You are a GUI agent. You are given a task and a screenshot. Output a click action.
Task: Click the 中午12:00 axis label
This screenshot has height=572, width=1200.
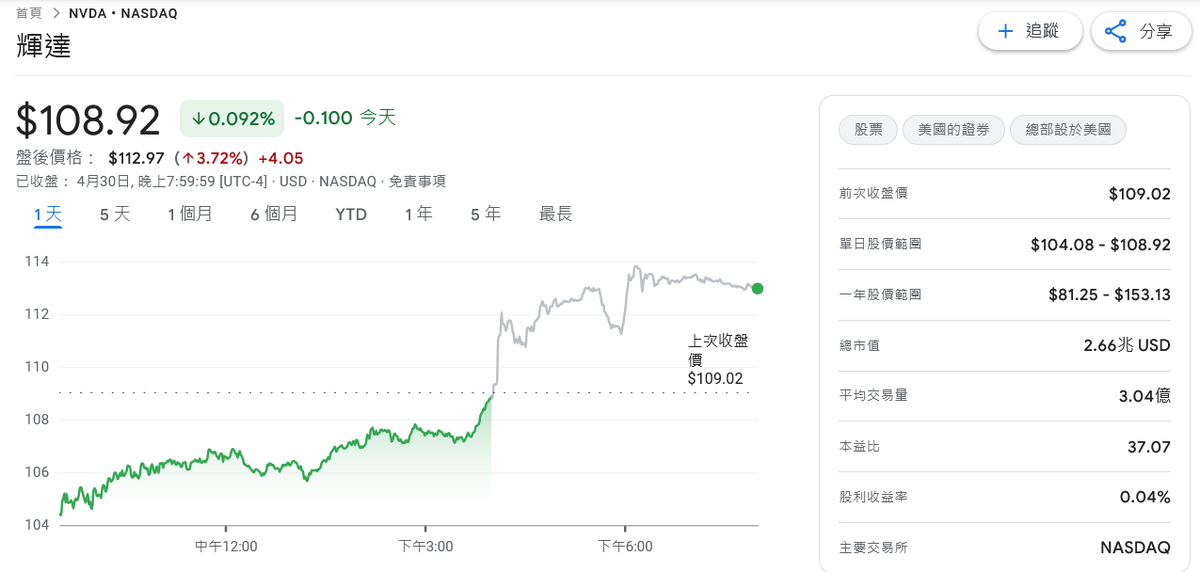point(226,546)
